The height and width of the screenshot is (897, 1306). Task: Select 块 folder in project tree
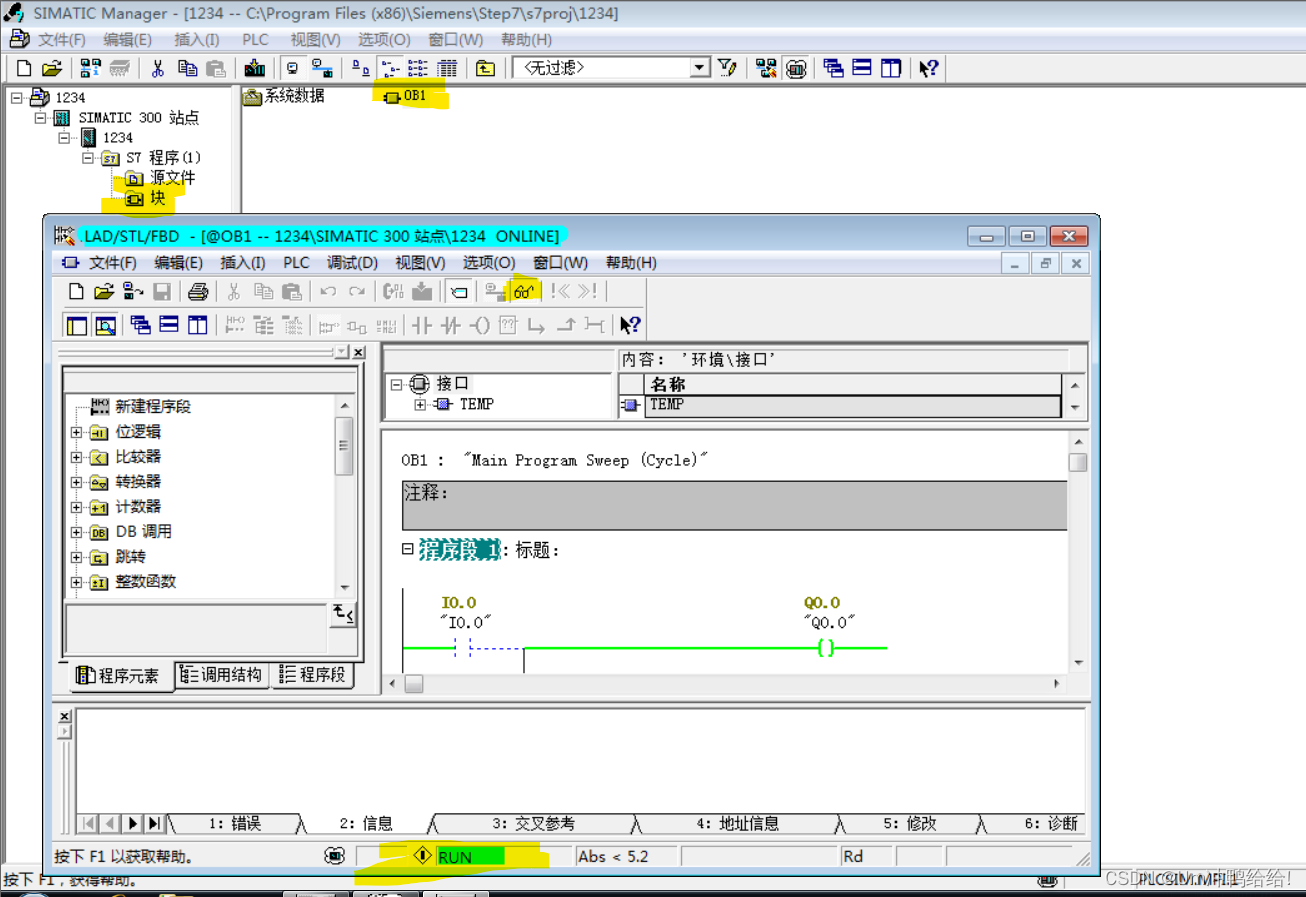pyautogui.click(x=147, y=199)
